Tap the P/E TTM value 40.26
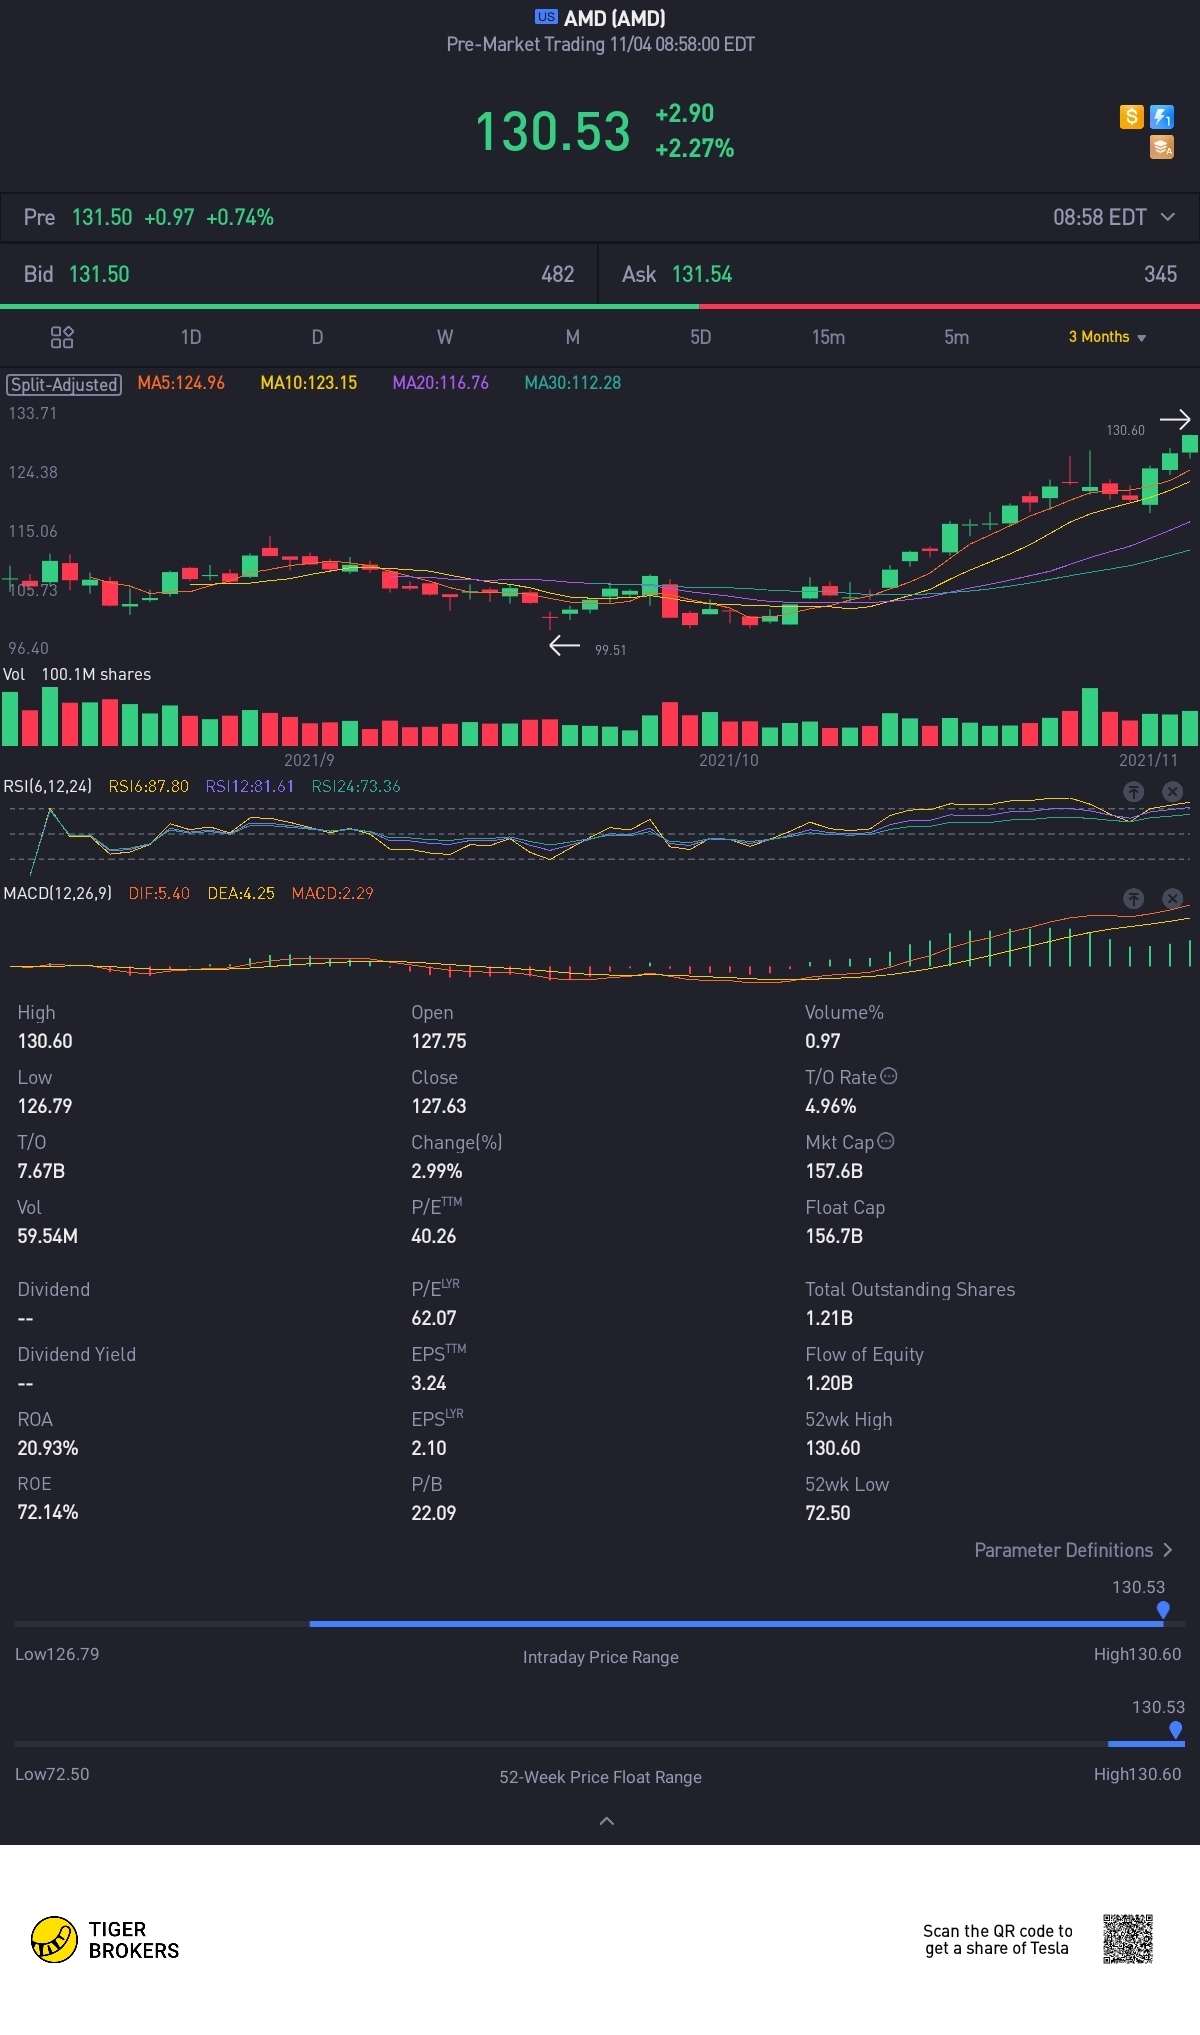Viewport: 1200px width, 2035px height. click(433, 1236)
